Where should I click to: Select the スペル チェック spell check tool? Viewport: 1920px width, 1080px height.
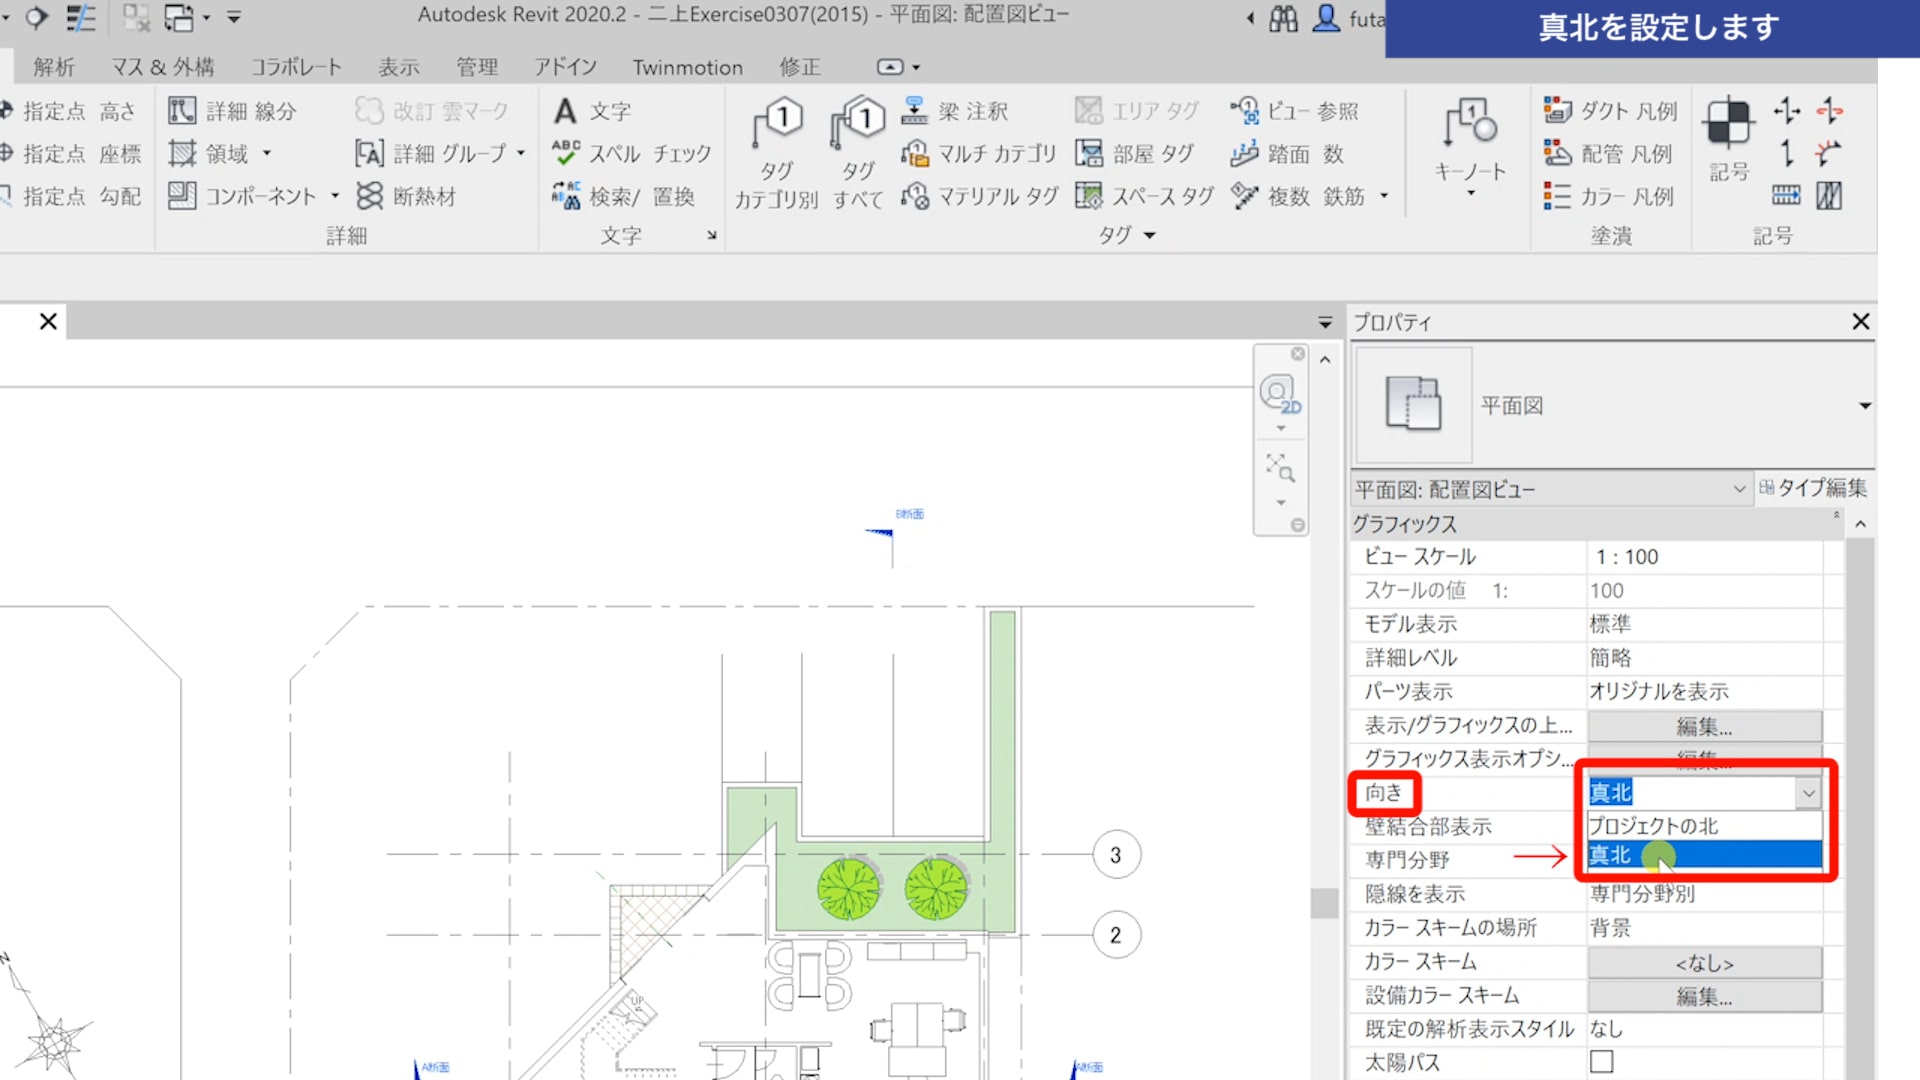point(632,154)
